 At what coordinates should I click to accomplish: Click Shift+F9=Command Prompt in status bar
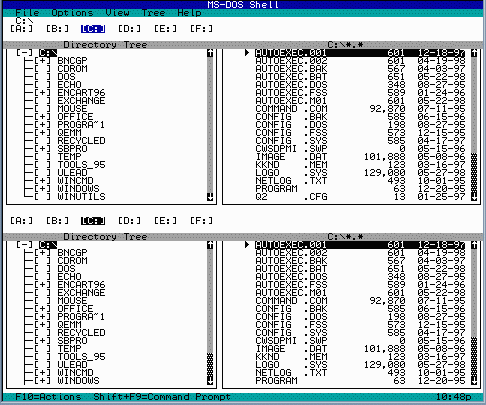(162, 397)
